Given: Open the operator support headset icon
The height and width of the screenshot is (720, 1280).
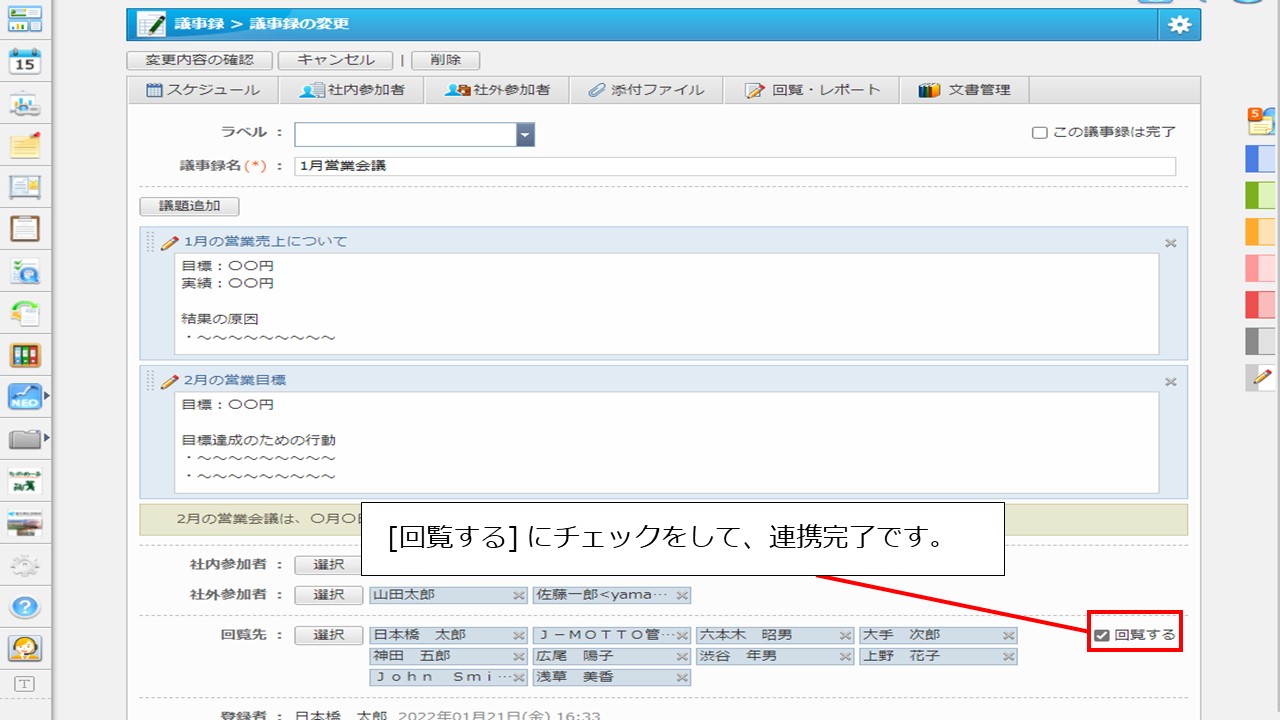Looking at the screenshot, I should (x=25, y=648).
